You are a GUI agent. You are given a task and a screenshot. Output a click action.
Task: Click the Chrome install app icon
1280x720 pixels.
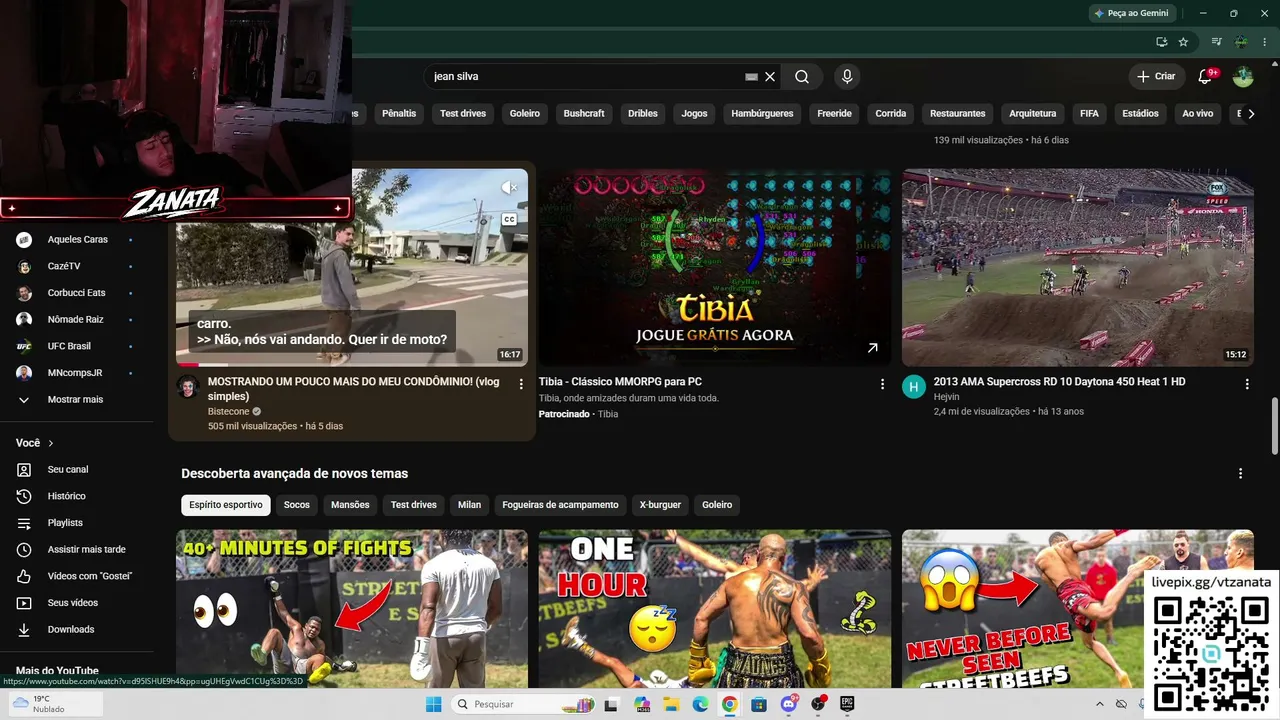click(1161, 42)
